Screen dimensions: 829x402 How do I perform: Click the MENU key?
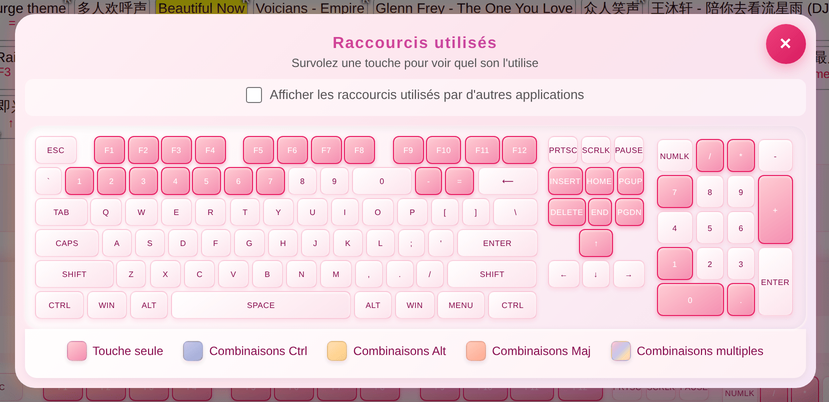tap(460, 305)
